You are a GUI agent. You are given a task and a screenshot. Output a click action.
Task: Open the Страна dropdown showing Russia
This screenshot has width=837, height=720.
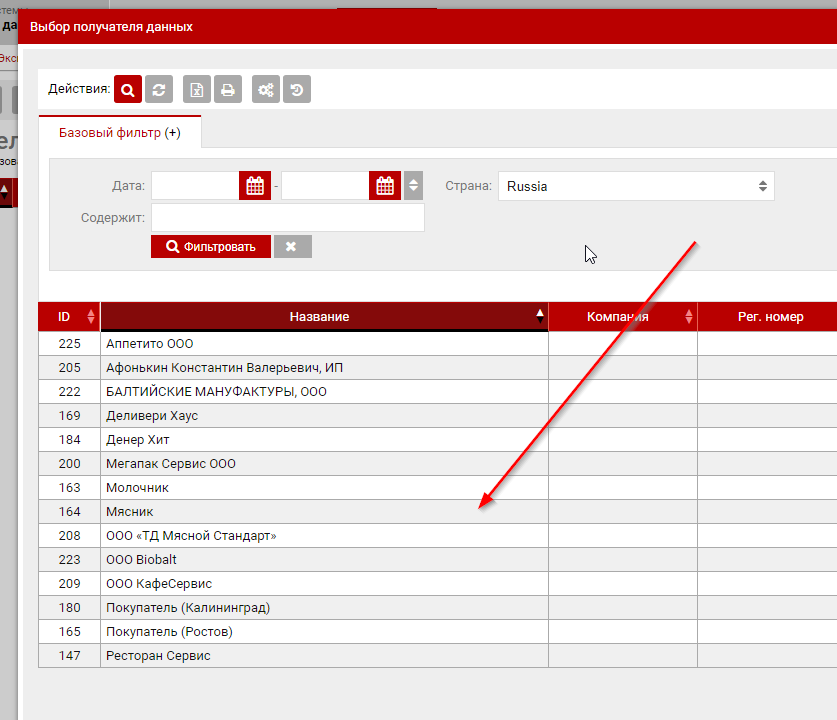coord(636,186)
